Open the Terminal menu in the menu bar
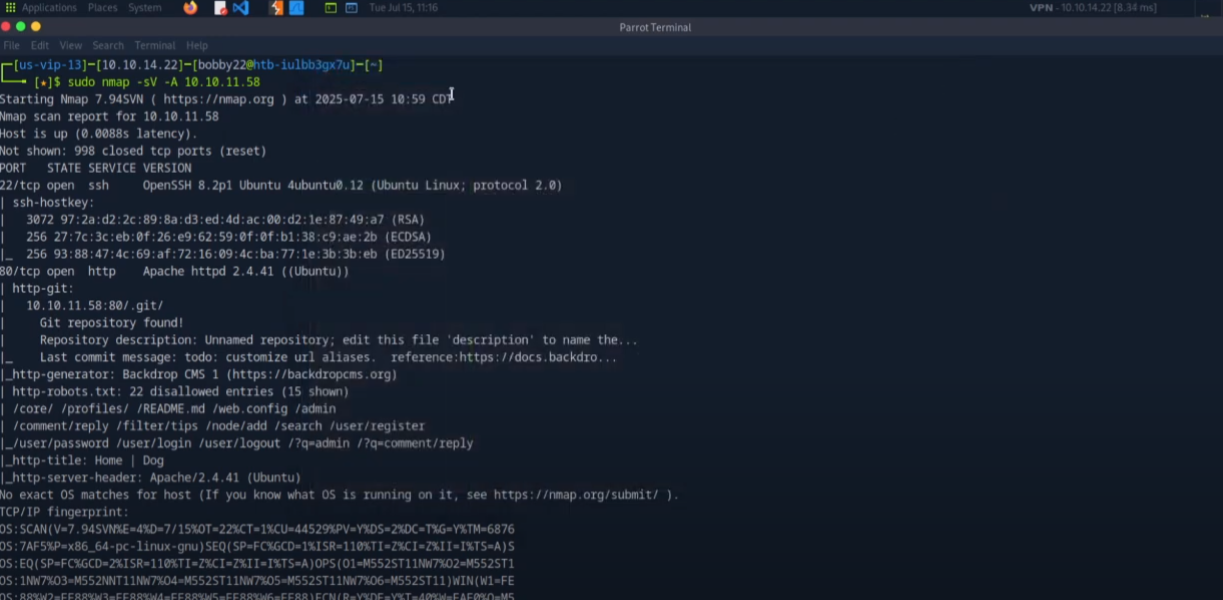This screenshot has height=600, width=1223. (x=155, y=45)
